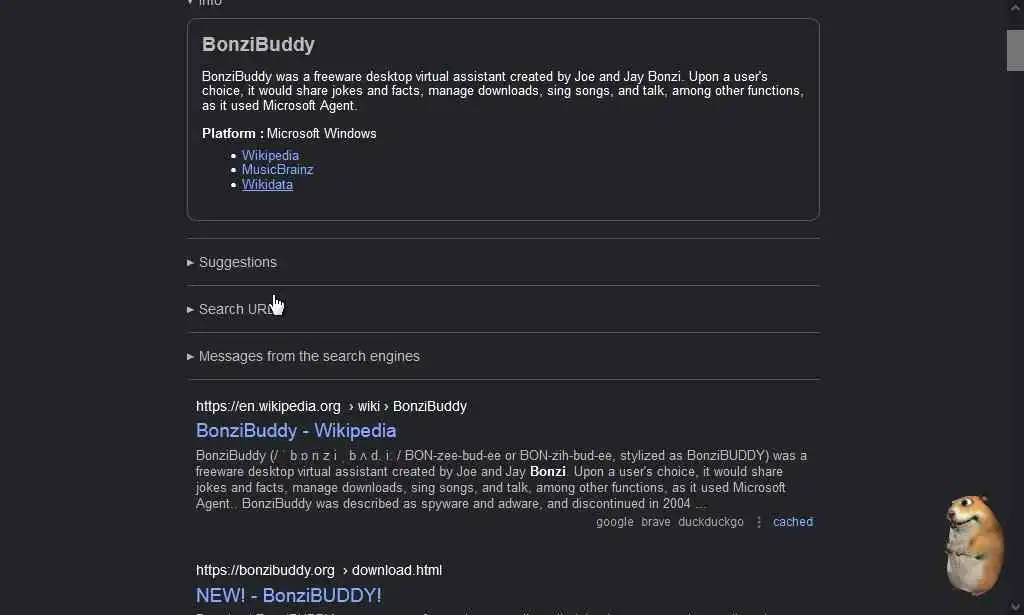Click the scrollbar up arrow
This screenshot has height=615, width=1024.
pyautogui.click(x=1015, y=7)
